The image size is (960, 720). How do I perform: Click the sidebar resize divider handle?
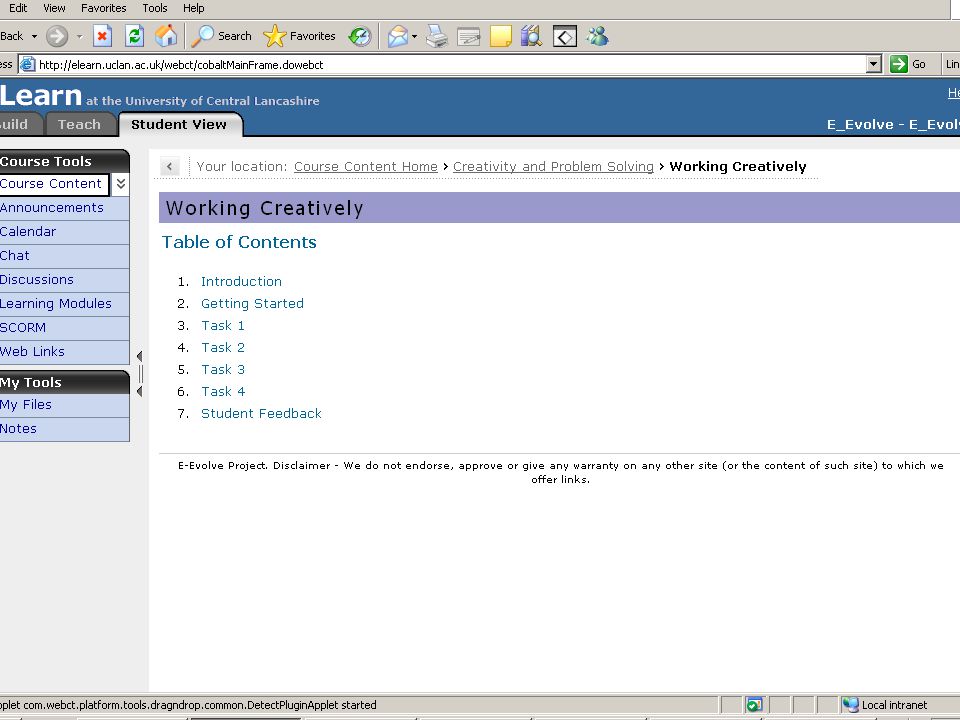coord(141,373)
